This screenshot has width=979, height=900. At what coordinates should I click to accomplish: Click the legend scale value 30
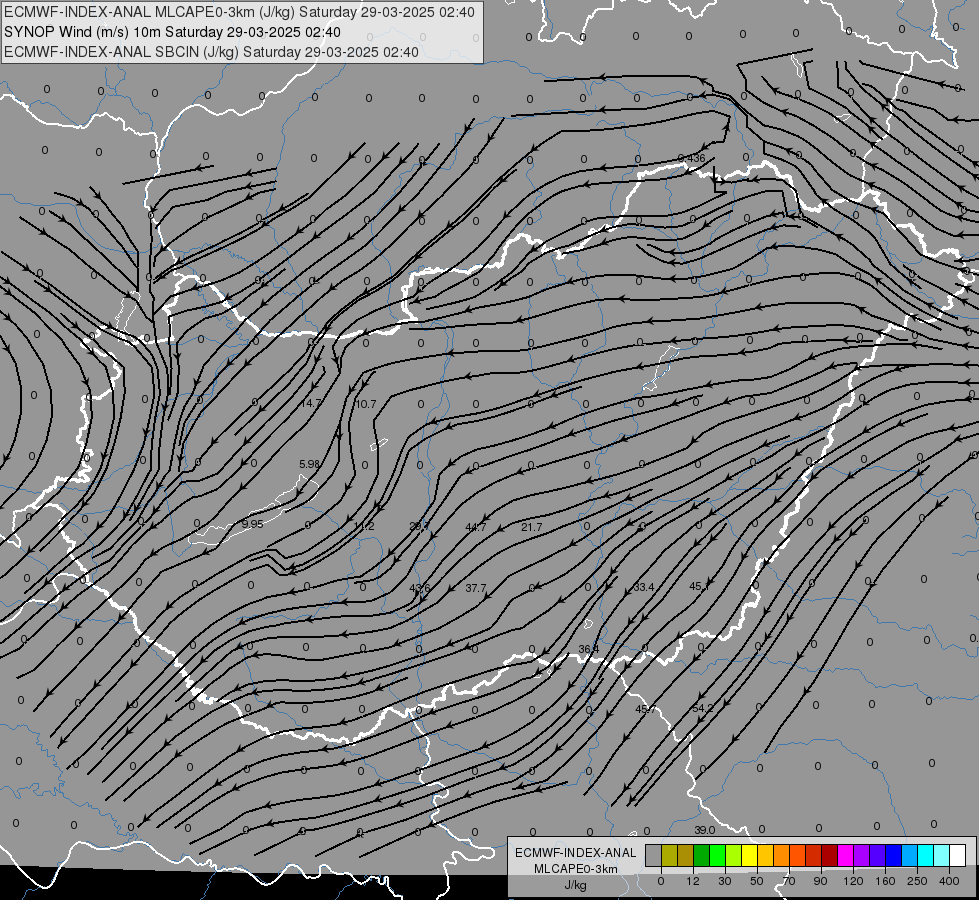[725, 881]
